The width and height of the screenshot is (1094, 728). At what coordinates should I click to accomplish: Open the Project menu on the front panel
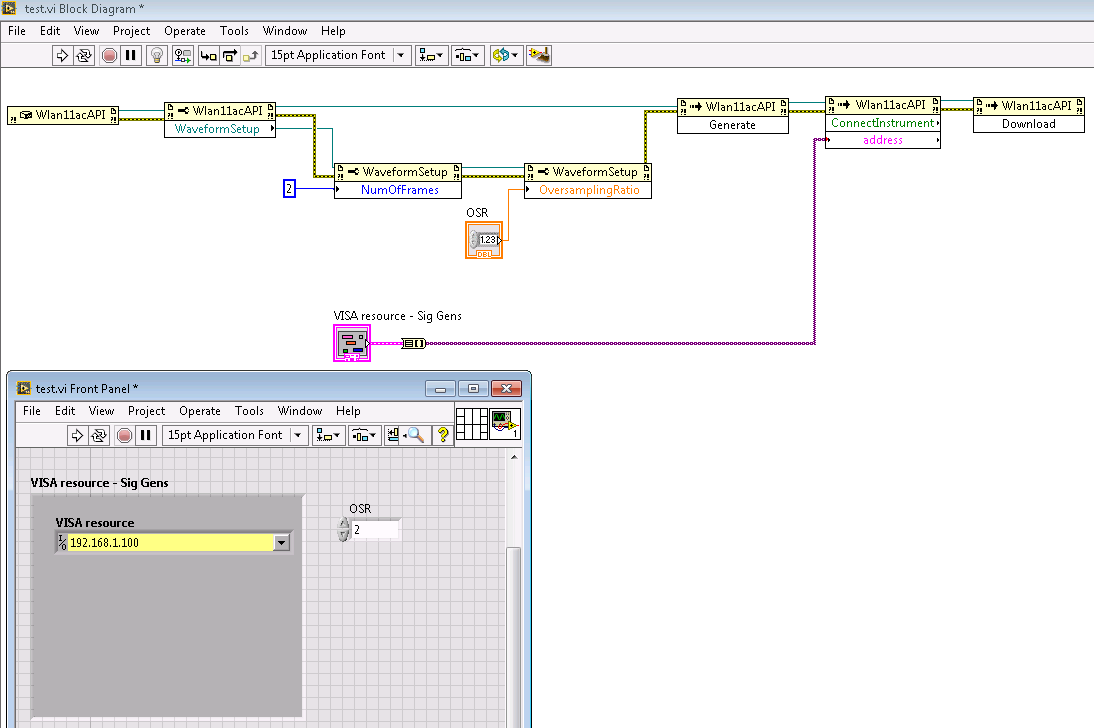pos(146,411)
